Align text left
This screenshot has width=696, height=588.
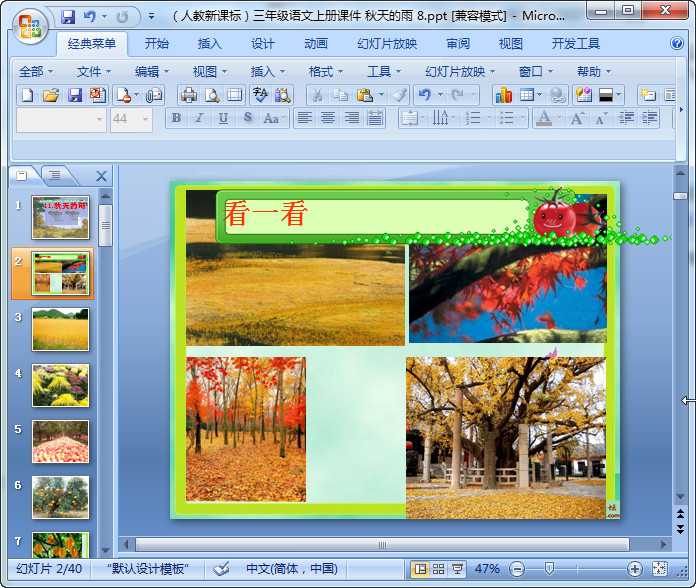[x=304, y=118]
